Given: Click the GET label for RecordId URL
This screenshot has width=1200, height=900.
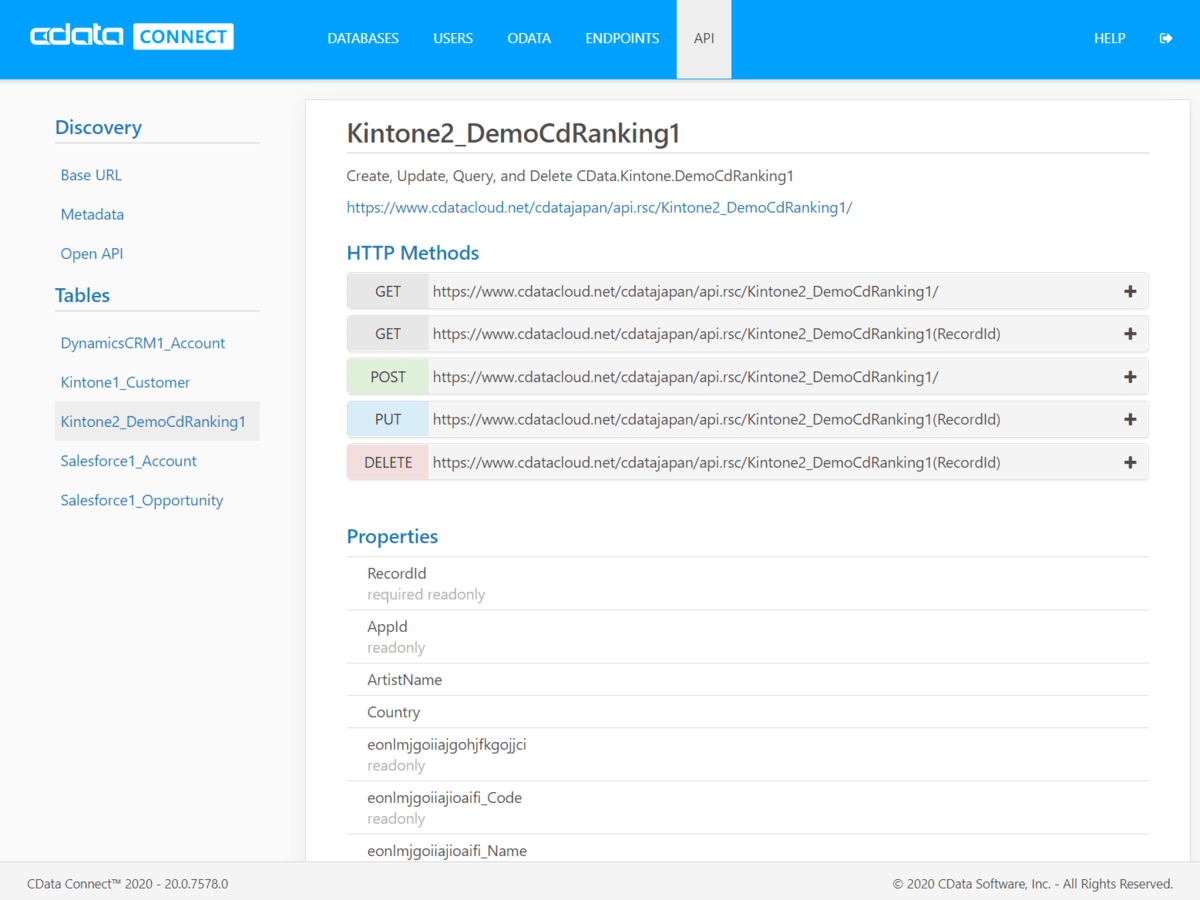Looking at the screenshot, I should click(x=388, y=334).
